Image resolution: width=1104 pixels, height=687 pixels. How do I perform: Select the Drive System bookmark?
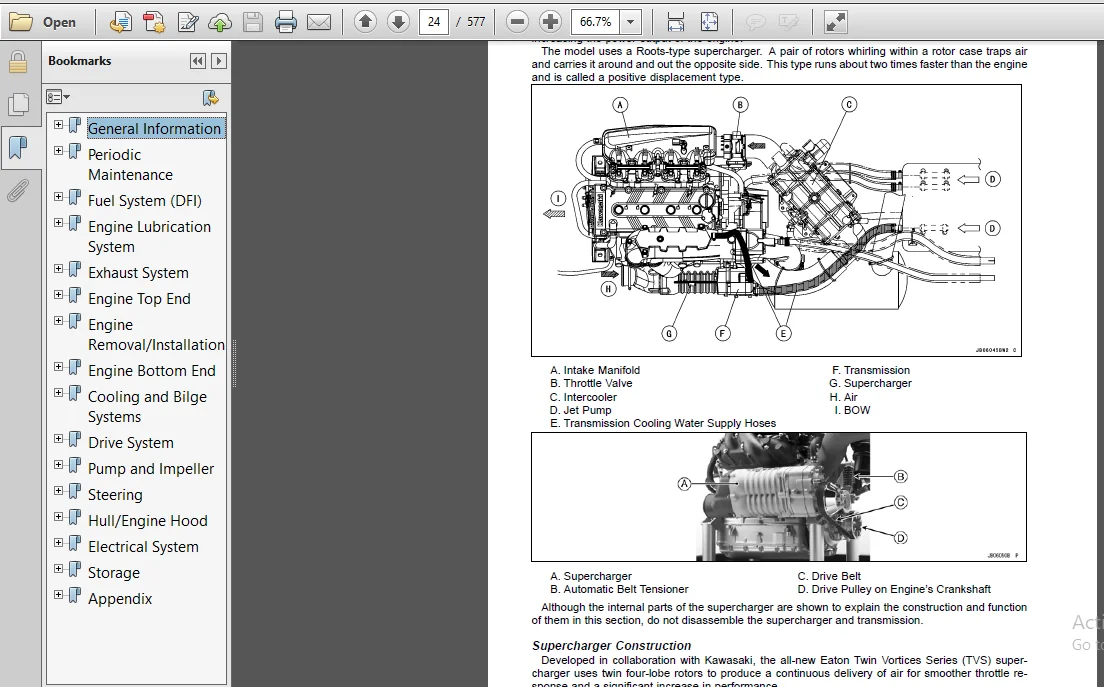(x=130, y=443)
